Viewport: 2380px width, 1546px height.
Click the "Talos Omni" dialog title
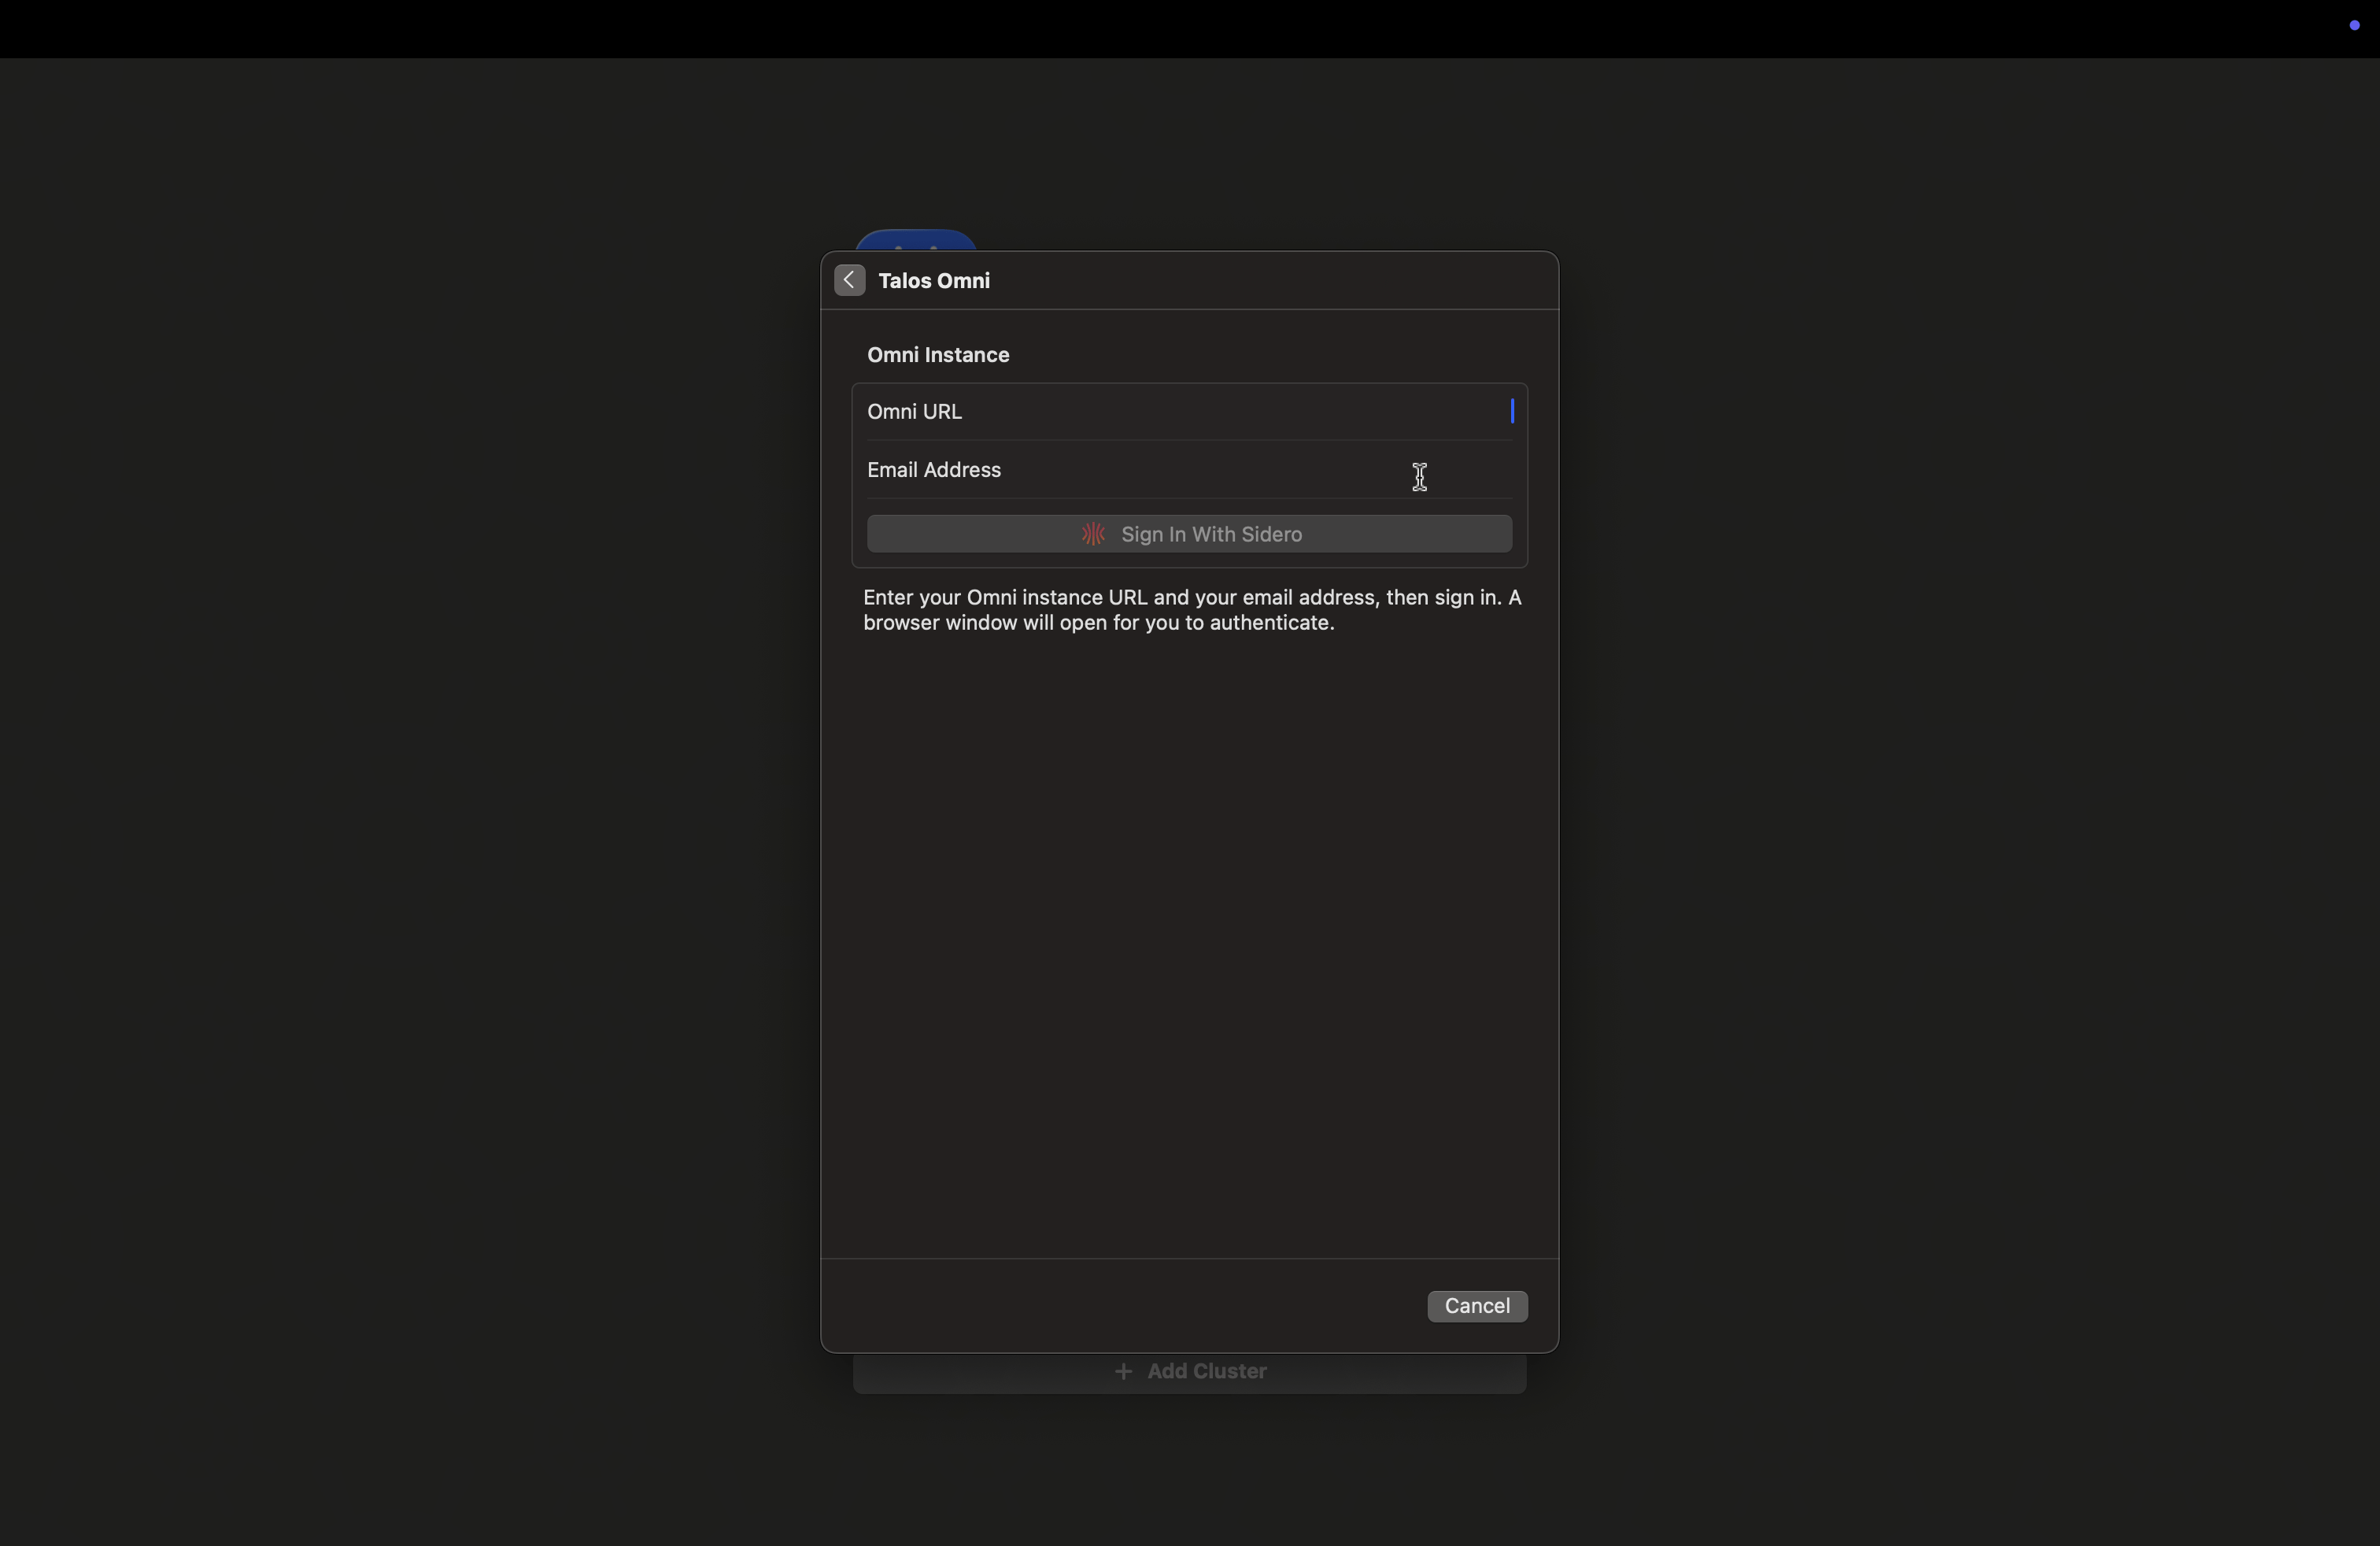point(934,281)
